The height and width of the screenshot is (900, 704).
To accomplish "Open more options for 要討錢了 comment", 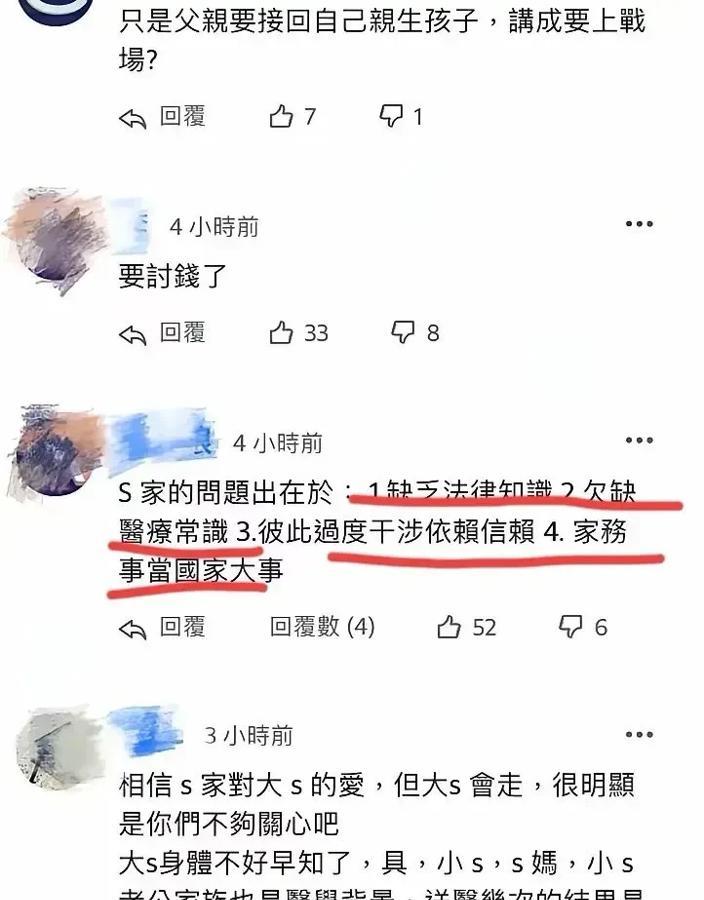I will point(639,224).
